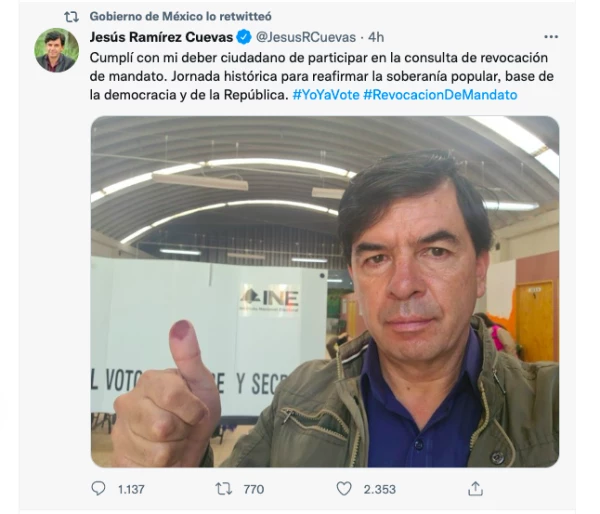This screenshot has width=600, height=514.
Task: Open the three-dot more options menu
Action: tap(551, 37)
